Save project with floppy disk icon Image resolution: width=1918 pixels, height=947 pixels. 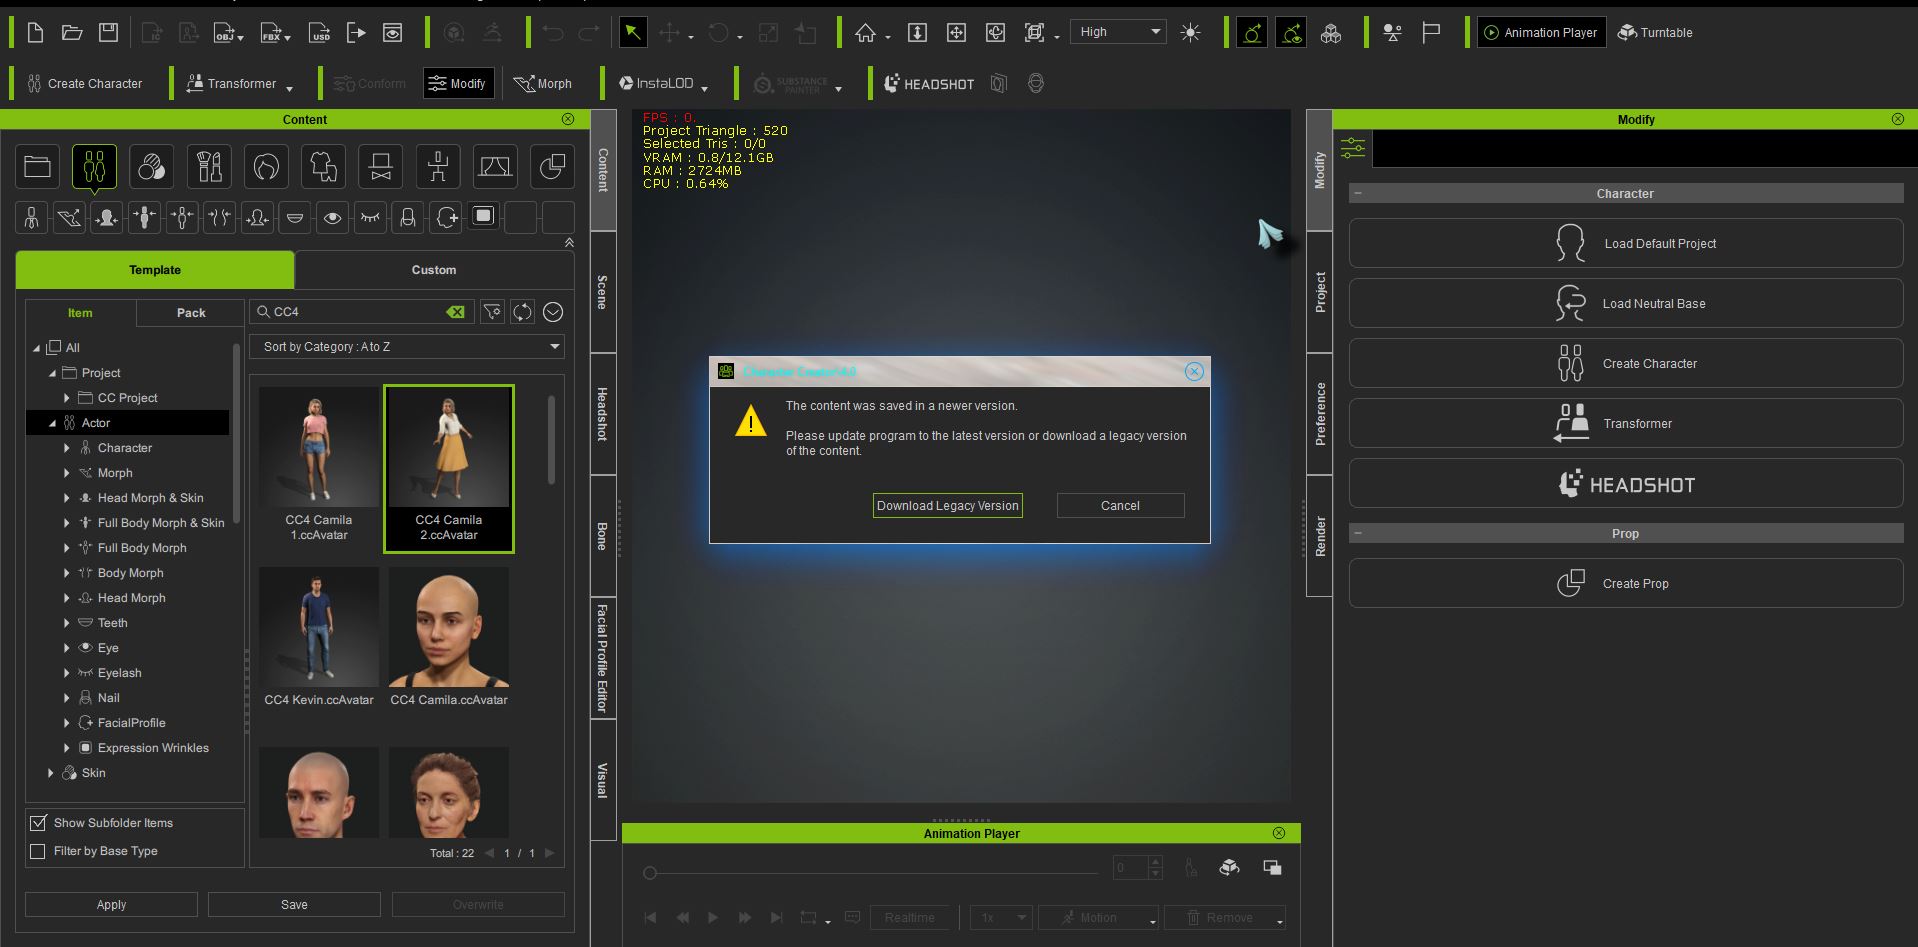point(108,33)
